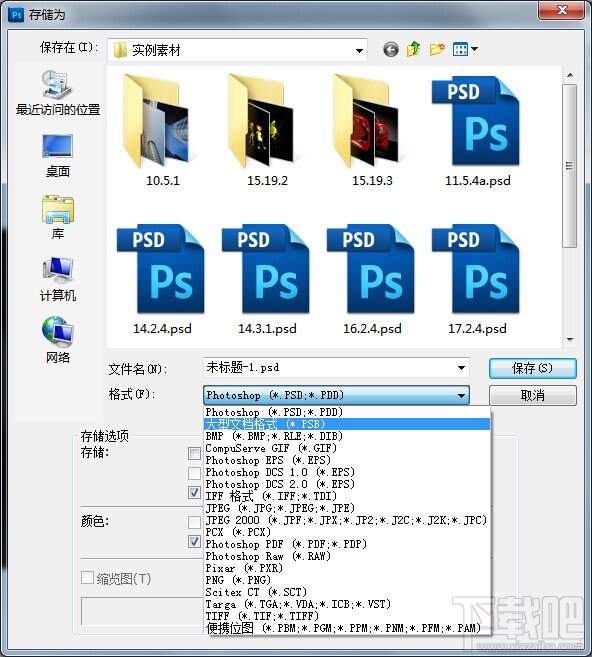Choose Photoshop DCS 2.0 format
This screenshot has height=657, width=592.
(347, 484)
